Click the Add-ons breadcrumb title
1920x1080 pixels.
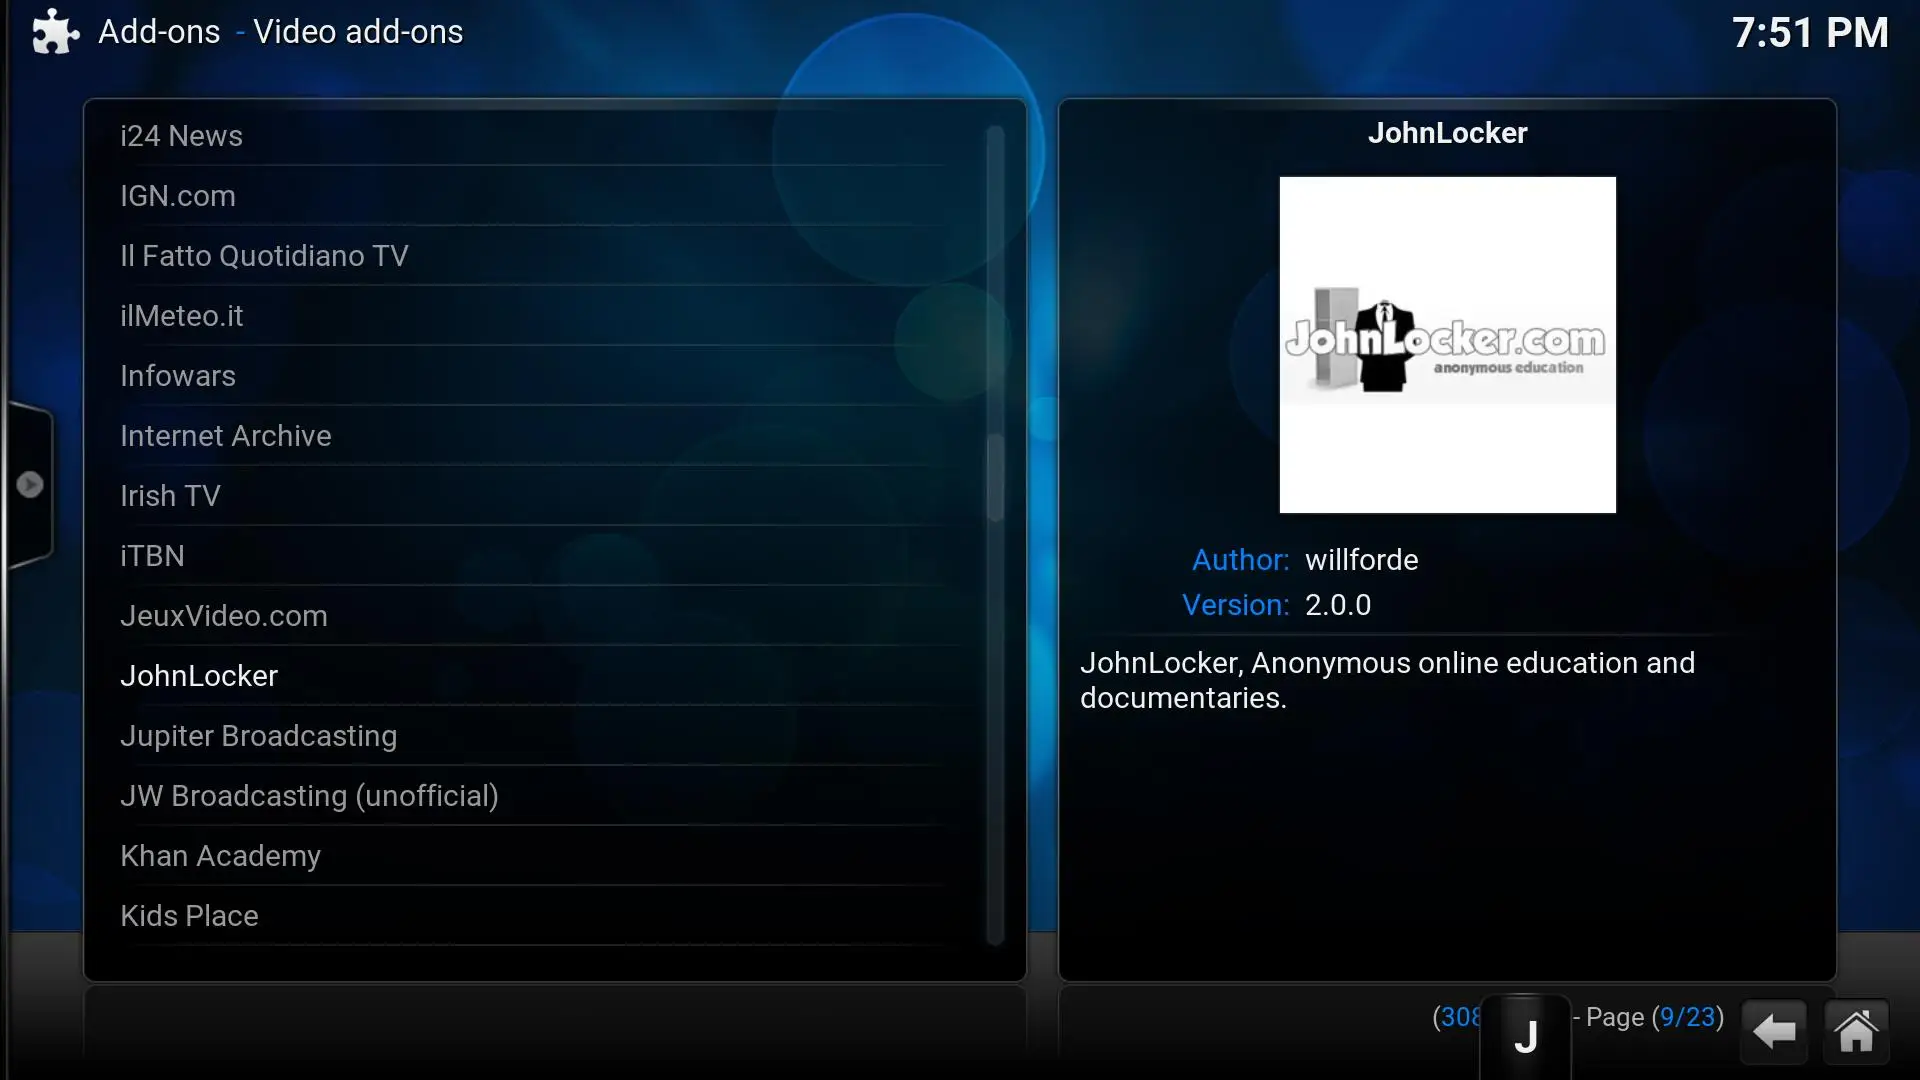click(159, 32)
